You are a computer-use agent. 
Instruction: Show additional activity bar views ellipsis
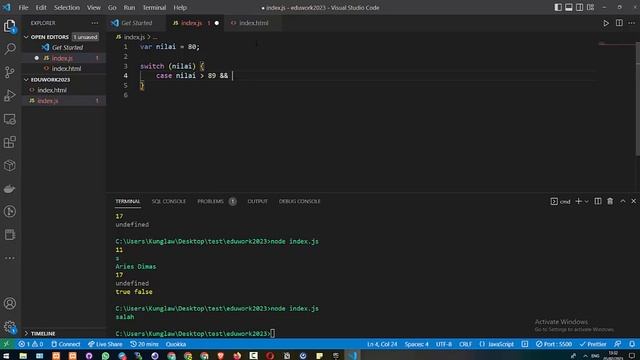(10, 258)
